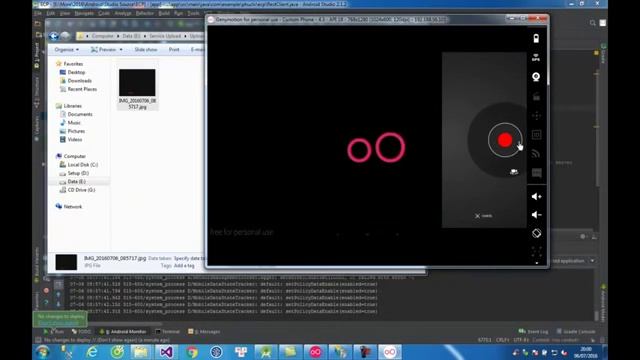Click Add a tag field in details pane
Image resolution: width=640 pixels, height=360 pixels.
[x=184, y=266]
